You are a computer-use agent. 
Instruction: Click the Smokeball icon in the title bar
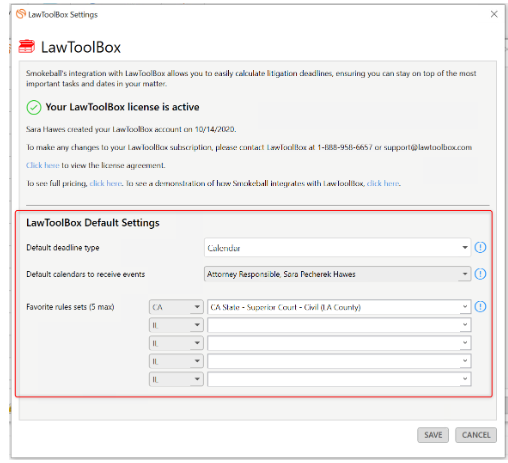coord(21,14)
